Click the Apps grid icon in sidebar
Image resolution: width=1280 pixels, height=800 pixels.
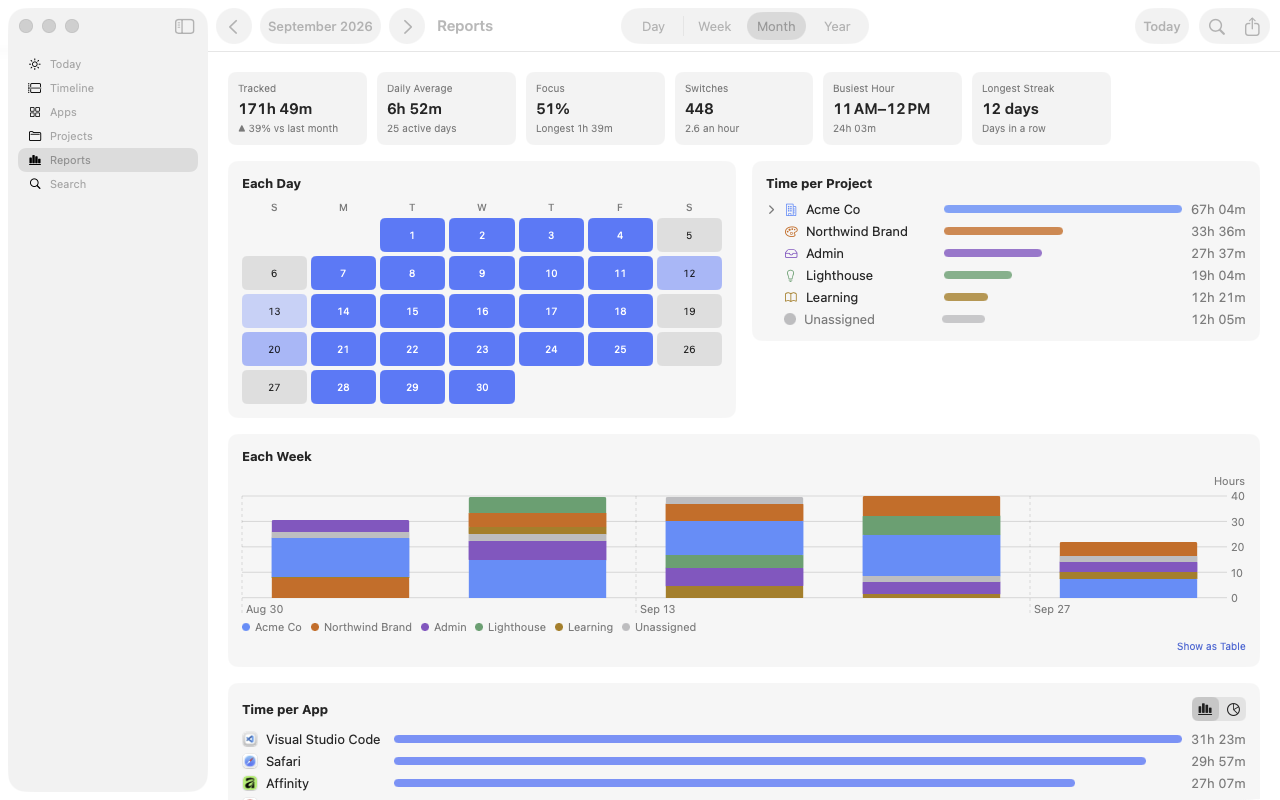[x=35, y=112]
